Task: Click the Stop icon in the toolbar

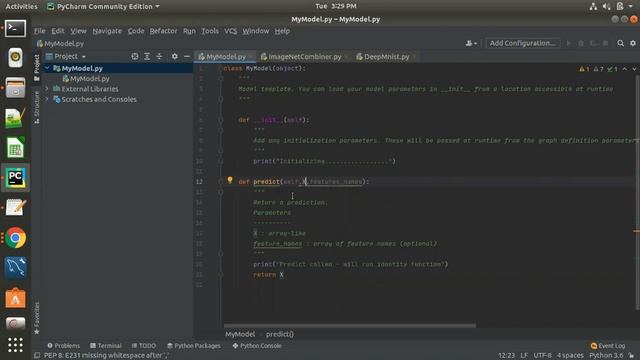Action: tap(606, 43)
